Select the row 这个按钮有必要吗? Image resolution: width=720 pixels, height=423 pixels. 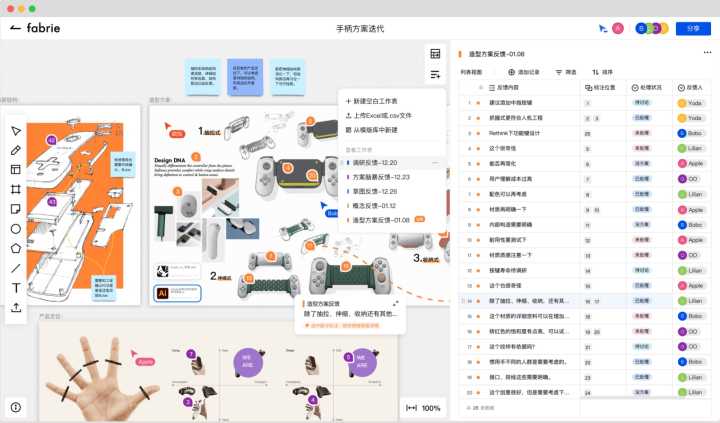[x=585, y=347]
